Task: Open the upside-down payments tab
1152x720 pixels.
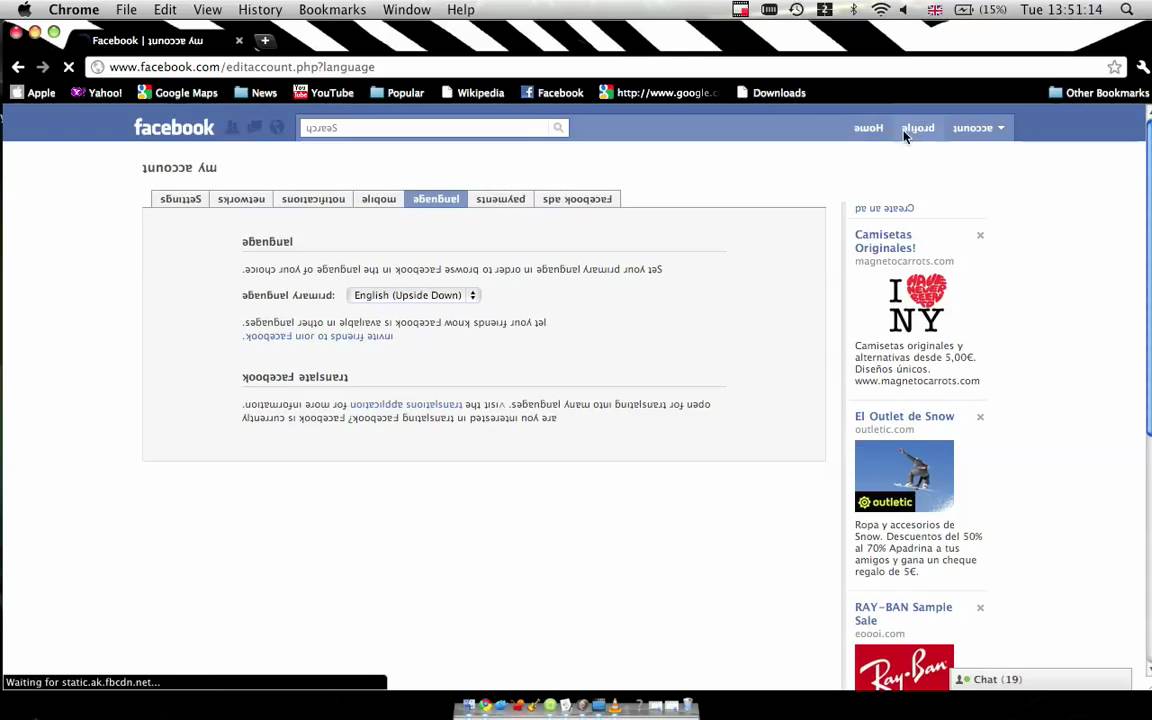Action: point(500,199)
